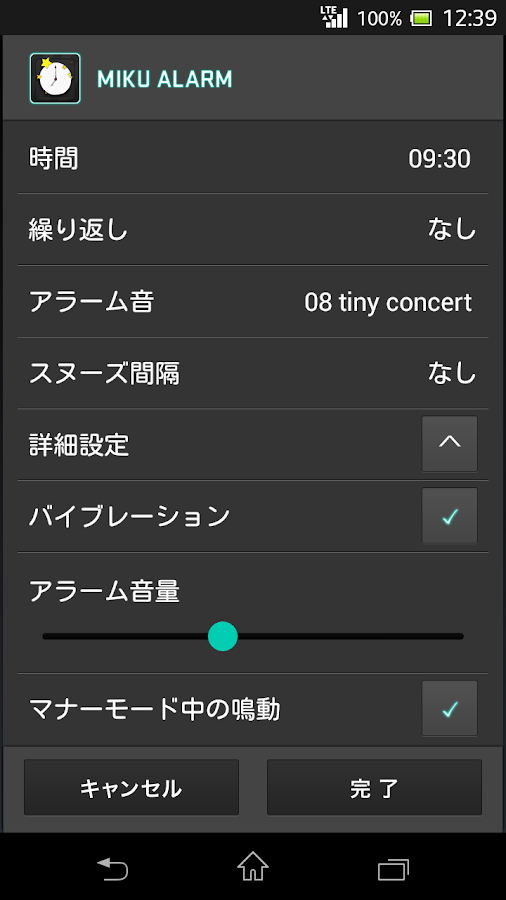Uncheck the バイブレーション vibration checkbox
The width and height of the screenshot is (506, 900).
click(x=450, y=516)
